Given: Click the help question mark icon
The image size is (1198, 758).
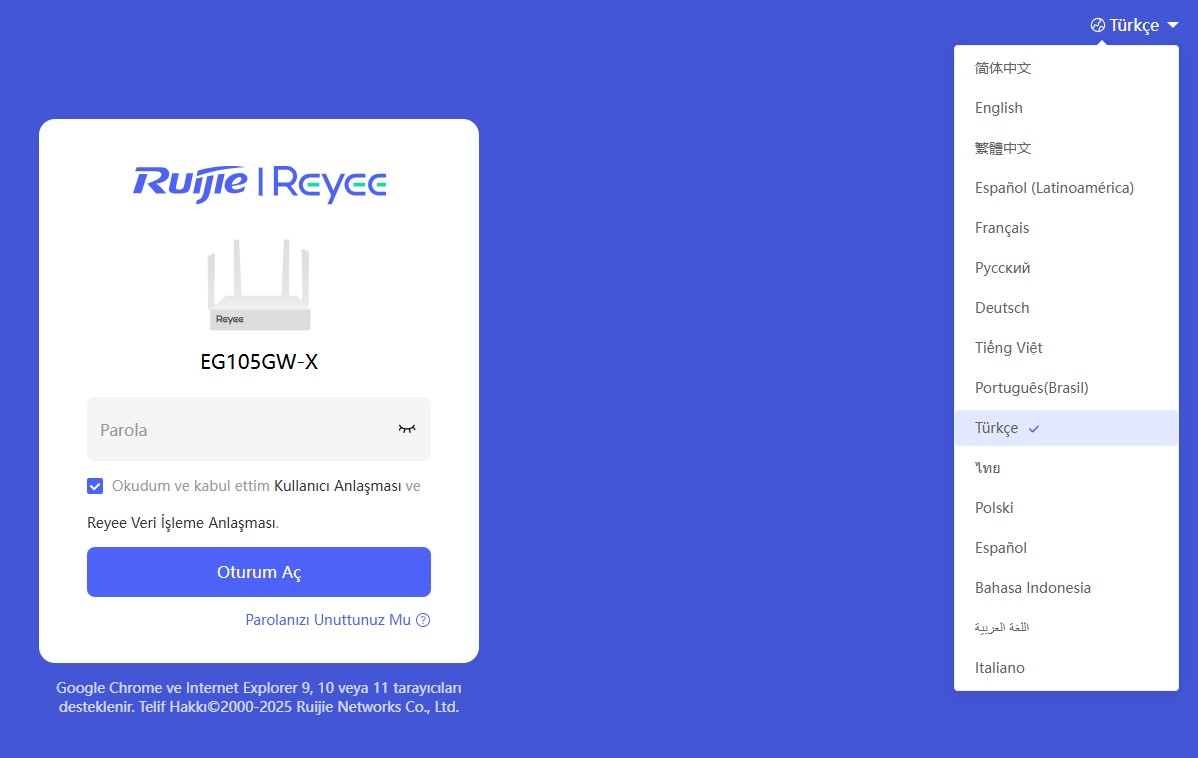Looking at the screenshot, I should (423, 620).
